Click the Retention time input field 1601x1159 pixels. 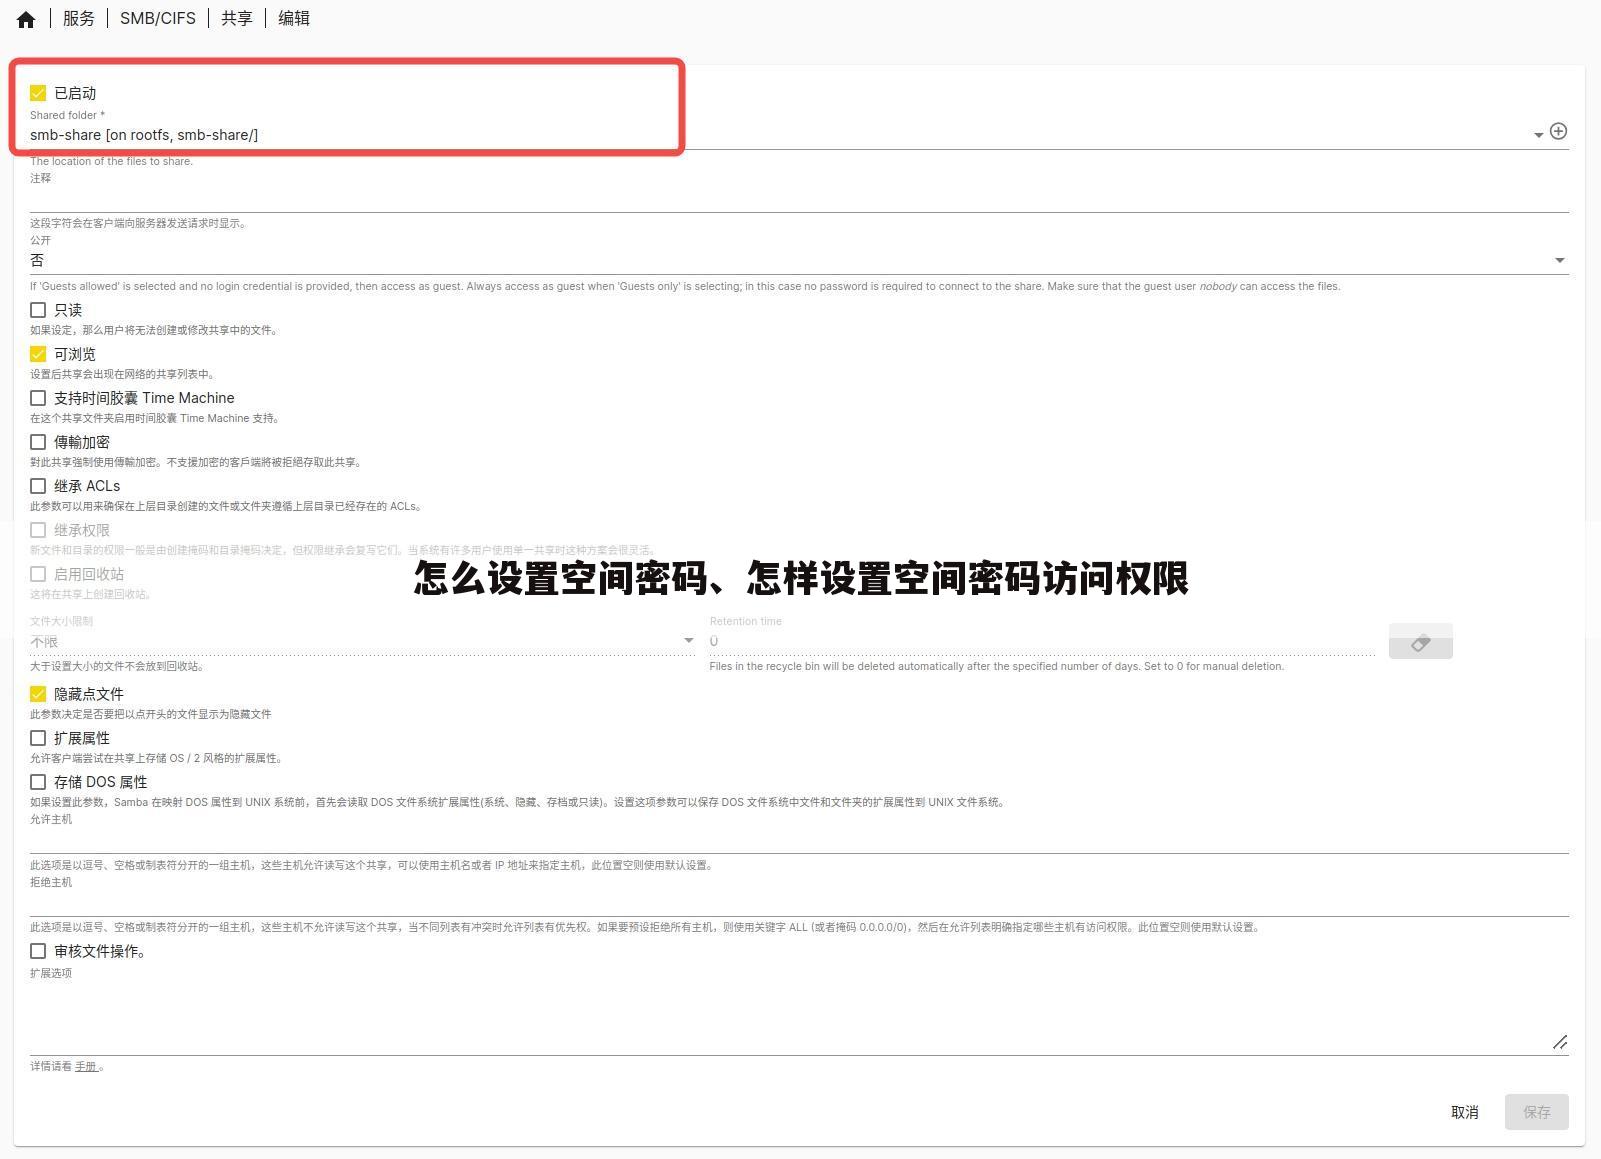click(x=1042, y=641)
